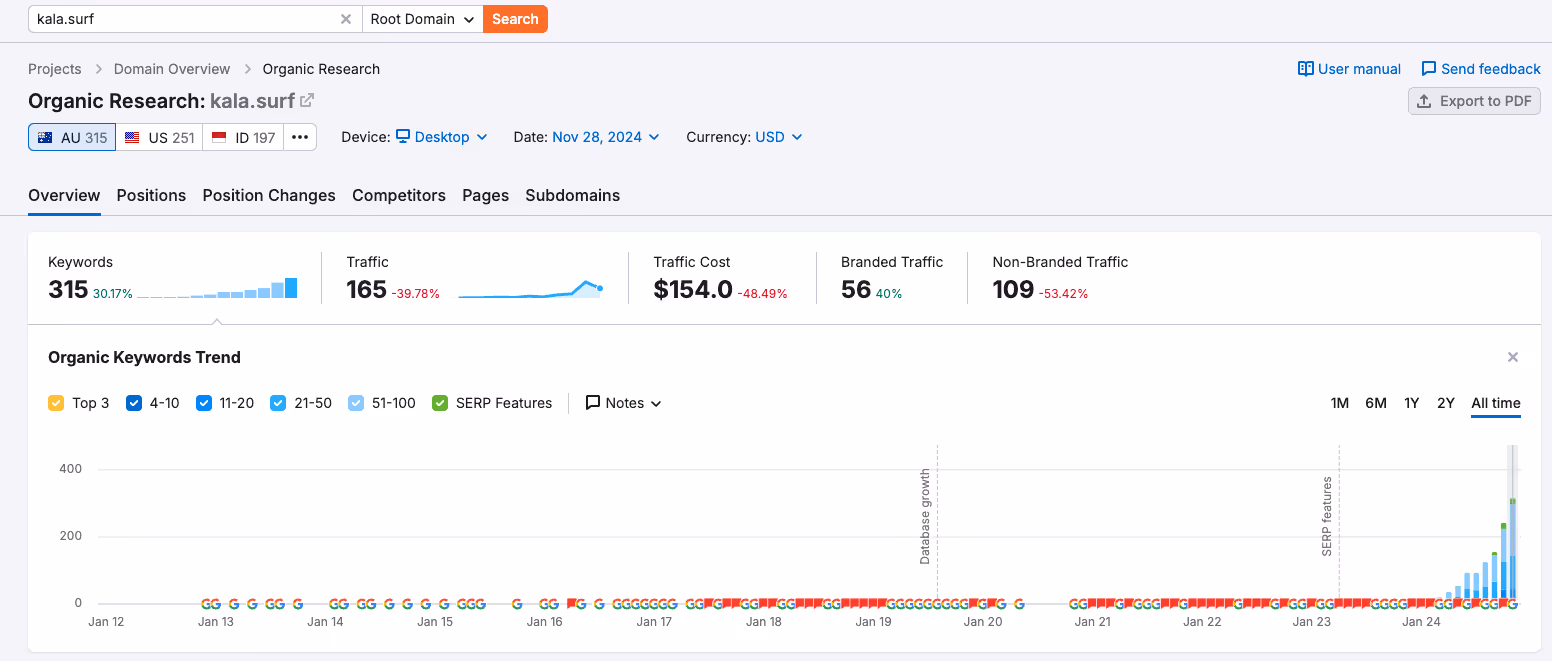Select the 1M time range
This screenshot has height=661, width=1552.
[x=1339, y=403]
